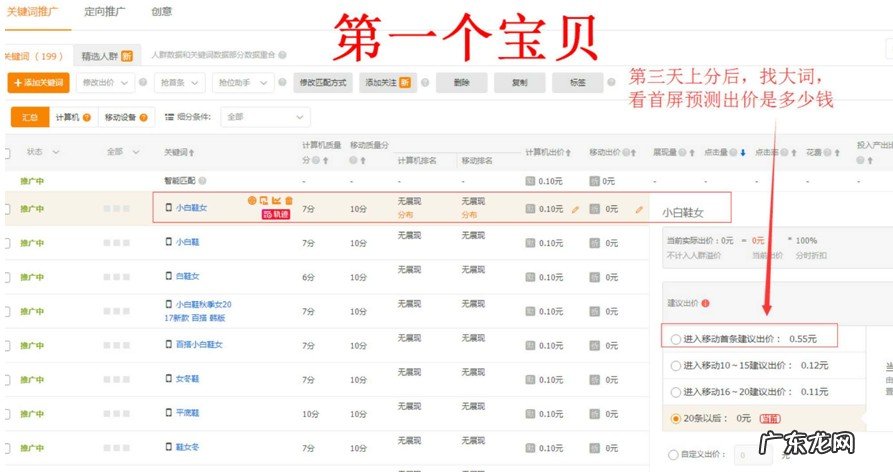Sort by 计算机出价 column arrow
Screen dimensions: 893x472
pos(568,153)
